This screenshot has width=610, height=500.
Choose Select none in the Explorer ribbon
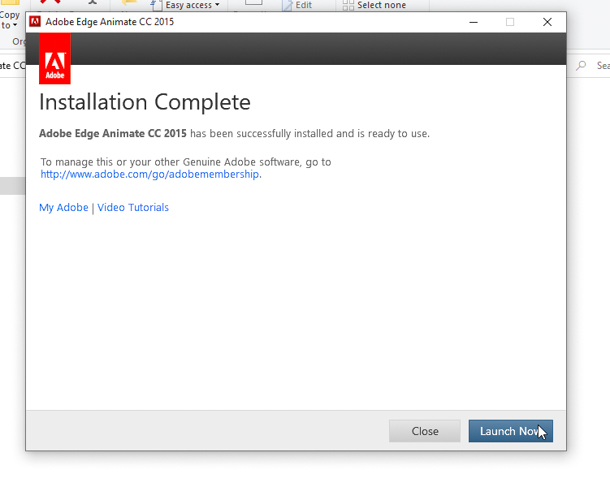tap(380, 5)
